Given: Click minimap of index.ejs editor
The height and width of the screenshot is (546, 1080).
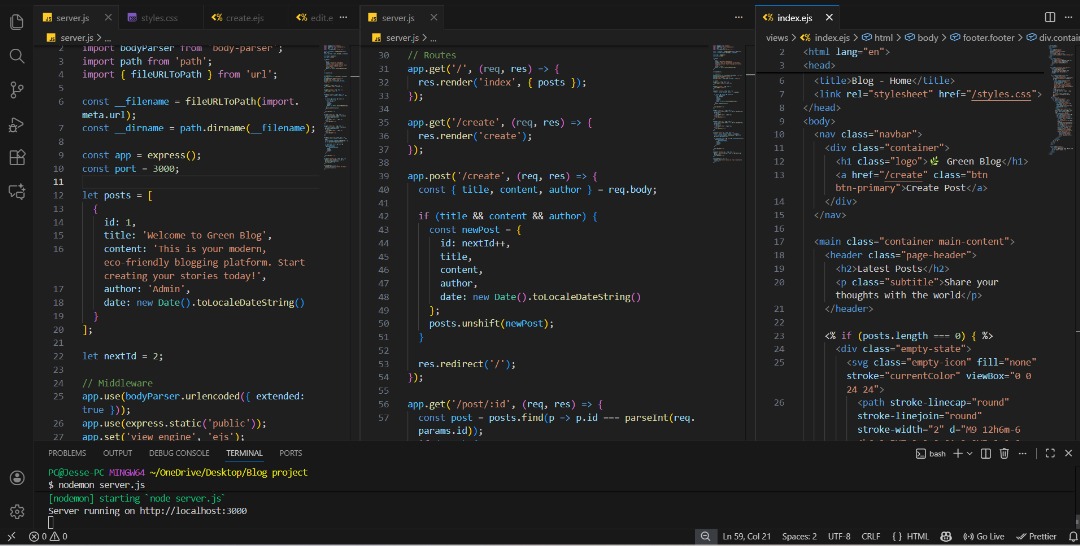Looking at the screenshot, I should pos(1060,98).
